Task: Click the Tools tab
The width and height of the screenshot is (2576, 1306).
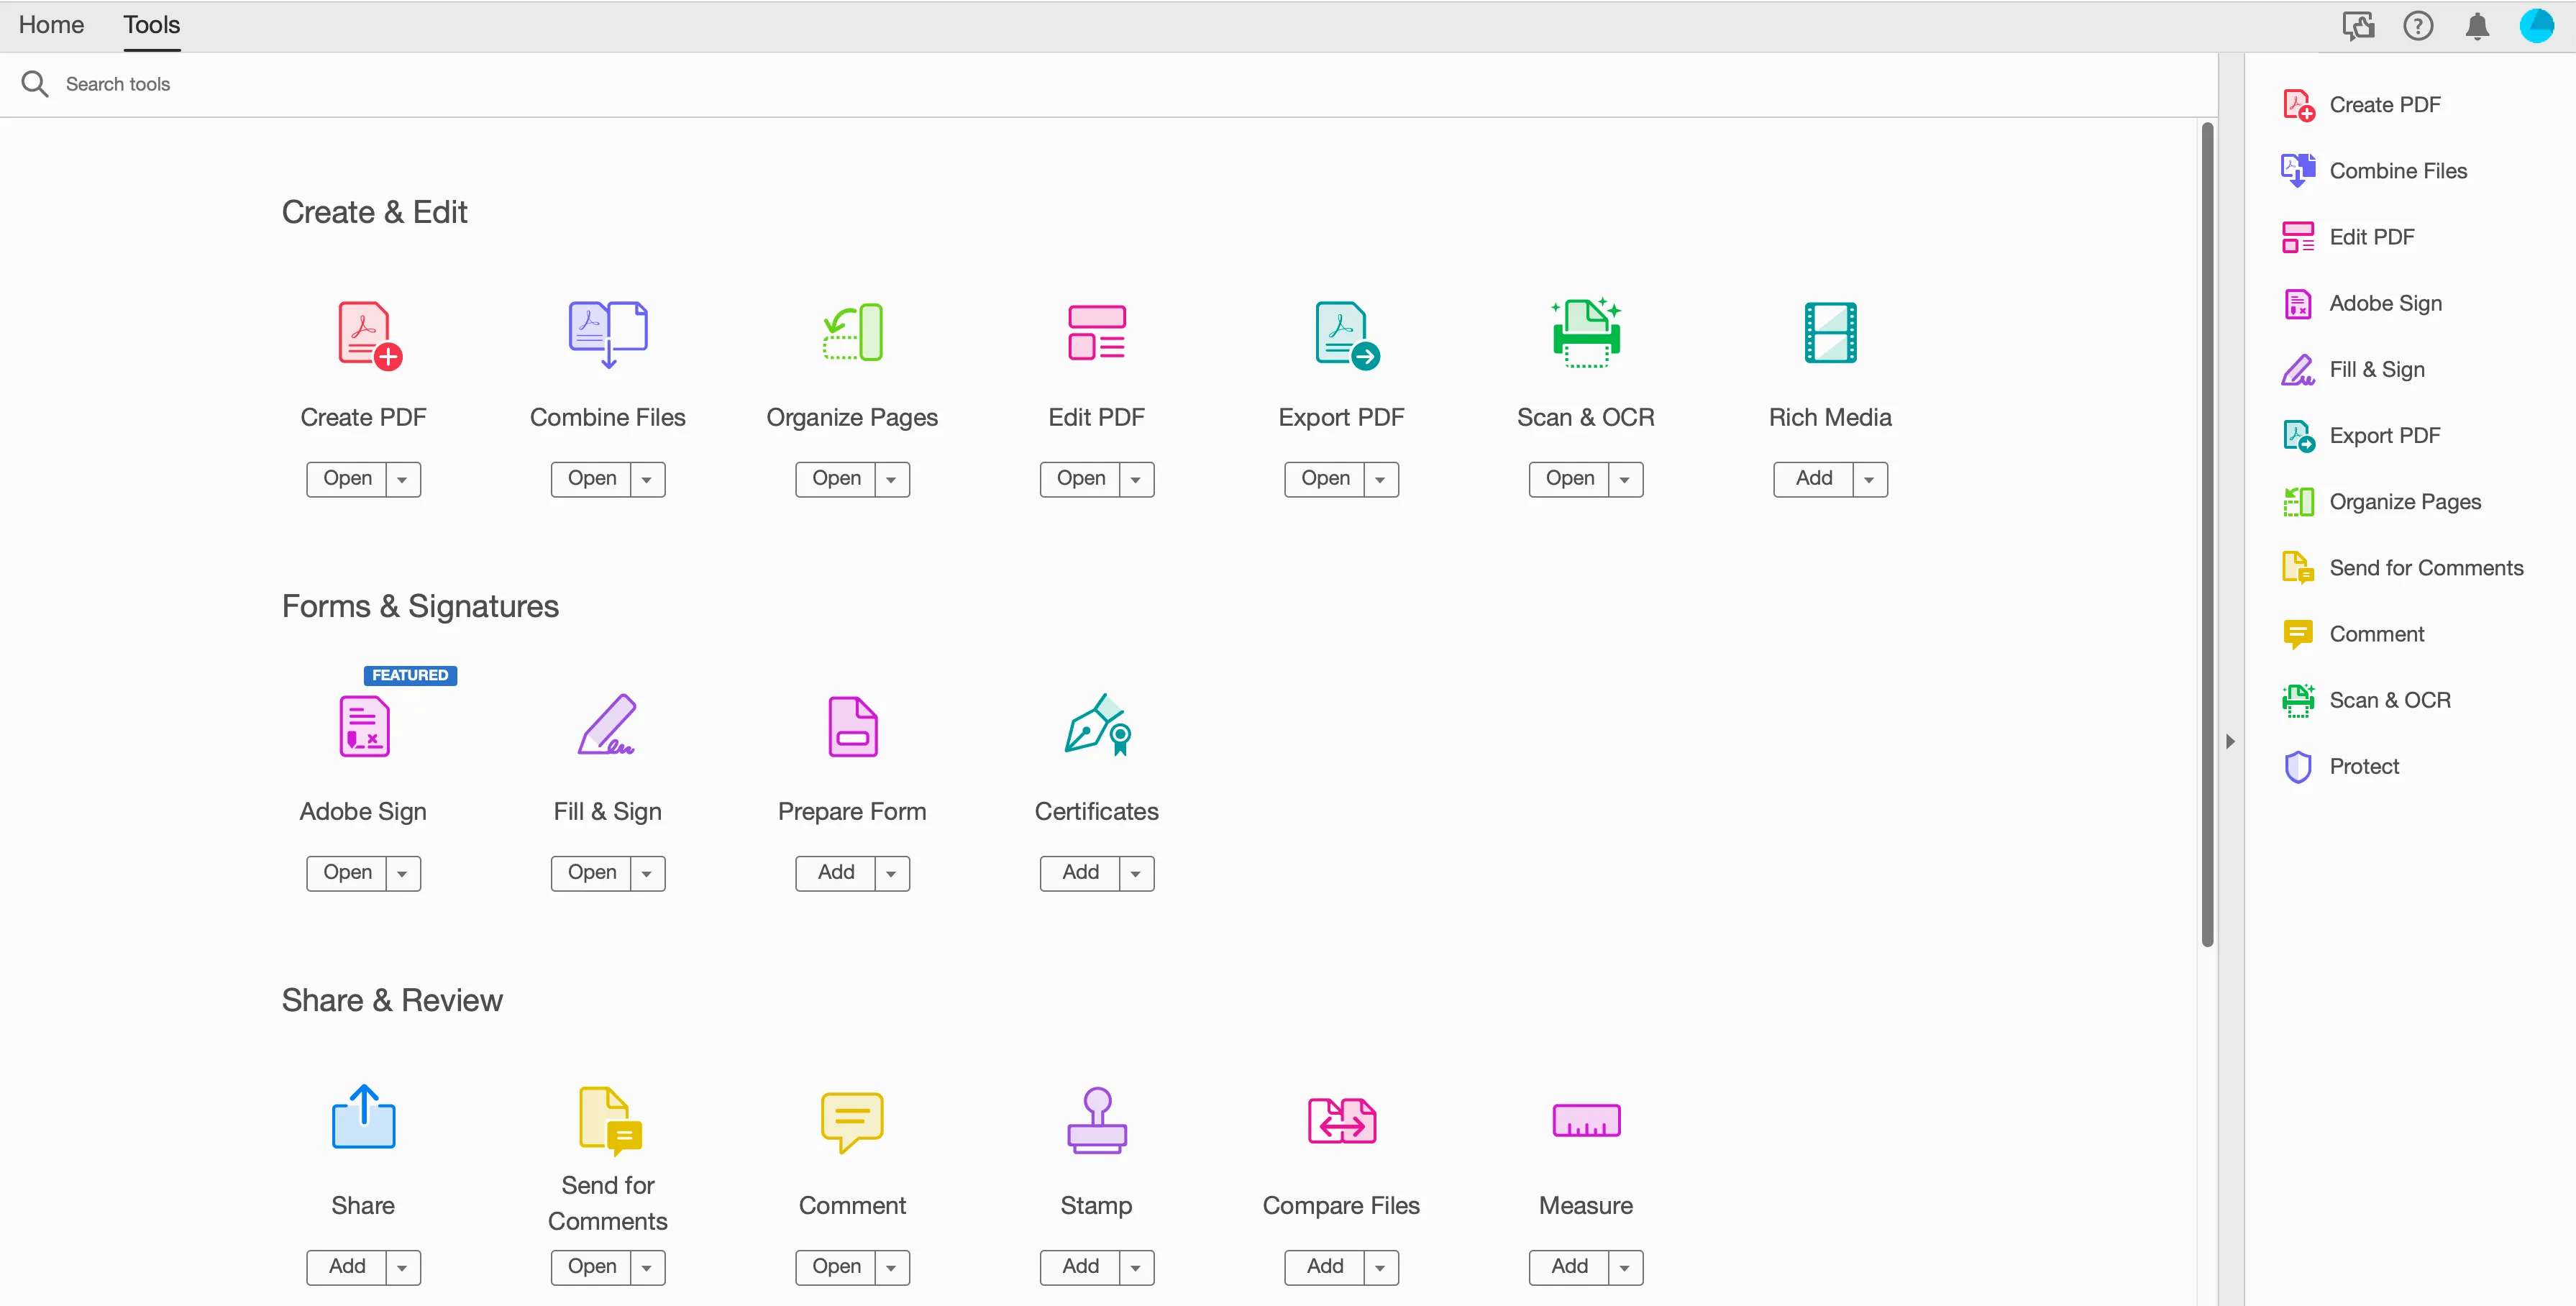Action: coord(152,25)
